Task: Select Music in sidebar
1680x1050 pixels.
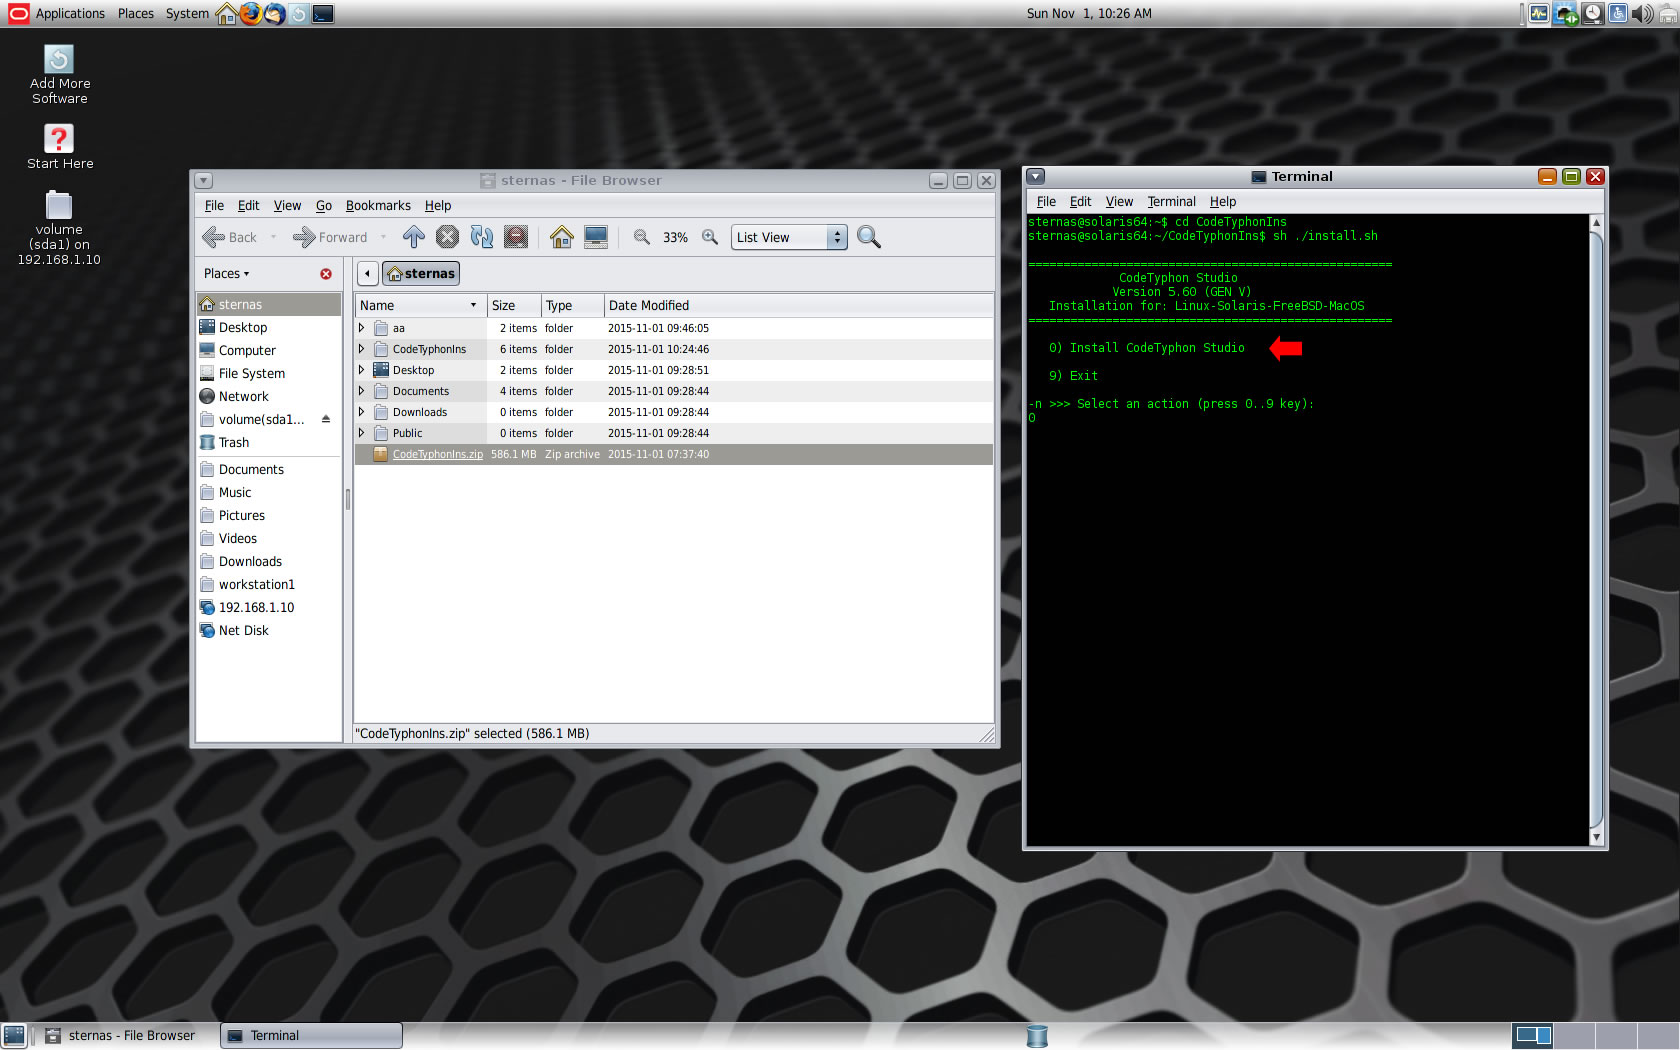Action: tap(269, 492)
